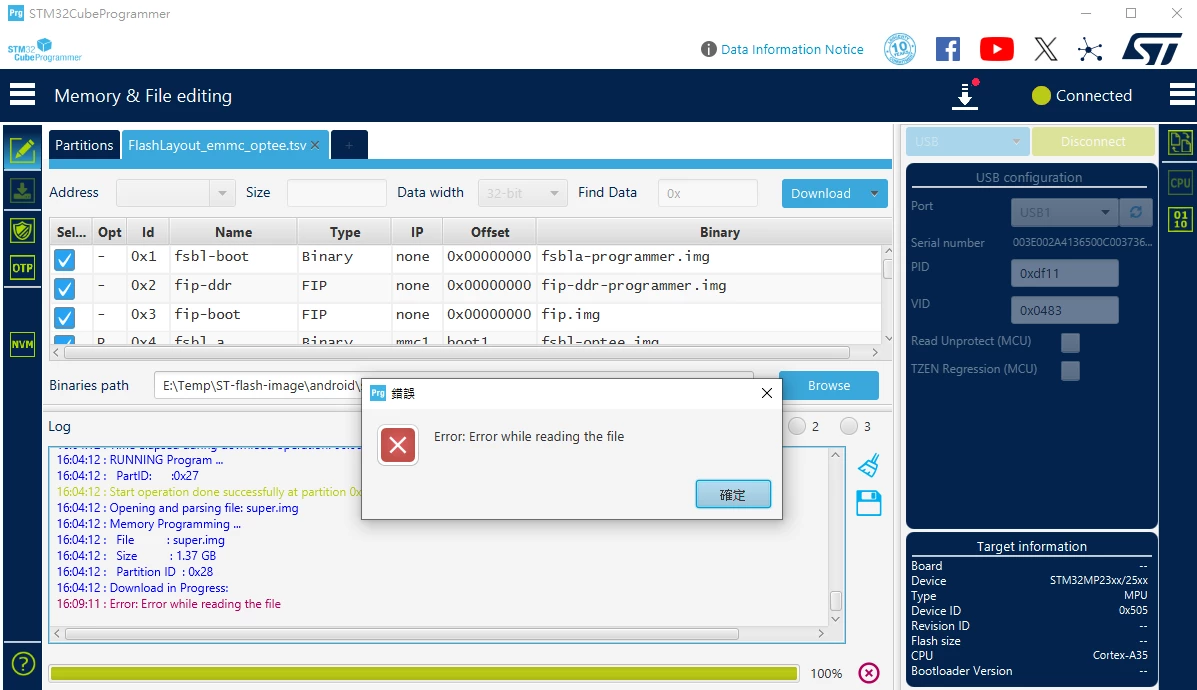Select verbosity level 2 radio button
The width and height of the screenshot is (1197, 690).
tap(797, 426)
